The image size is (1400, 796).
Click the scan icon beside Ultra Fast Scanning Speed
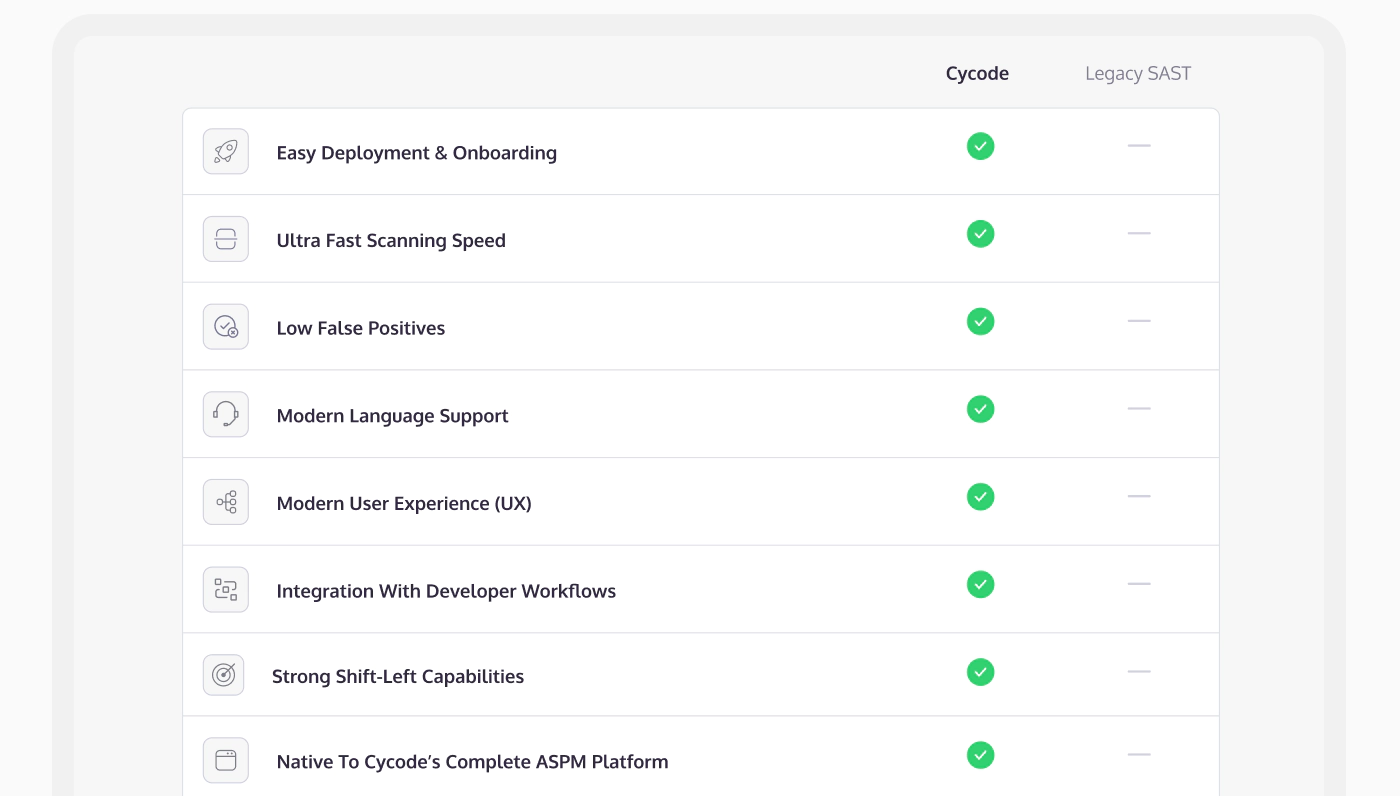[x=226, y=239]
